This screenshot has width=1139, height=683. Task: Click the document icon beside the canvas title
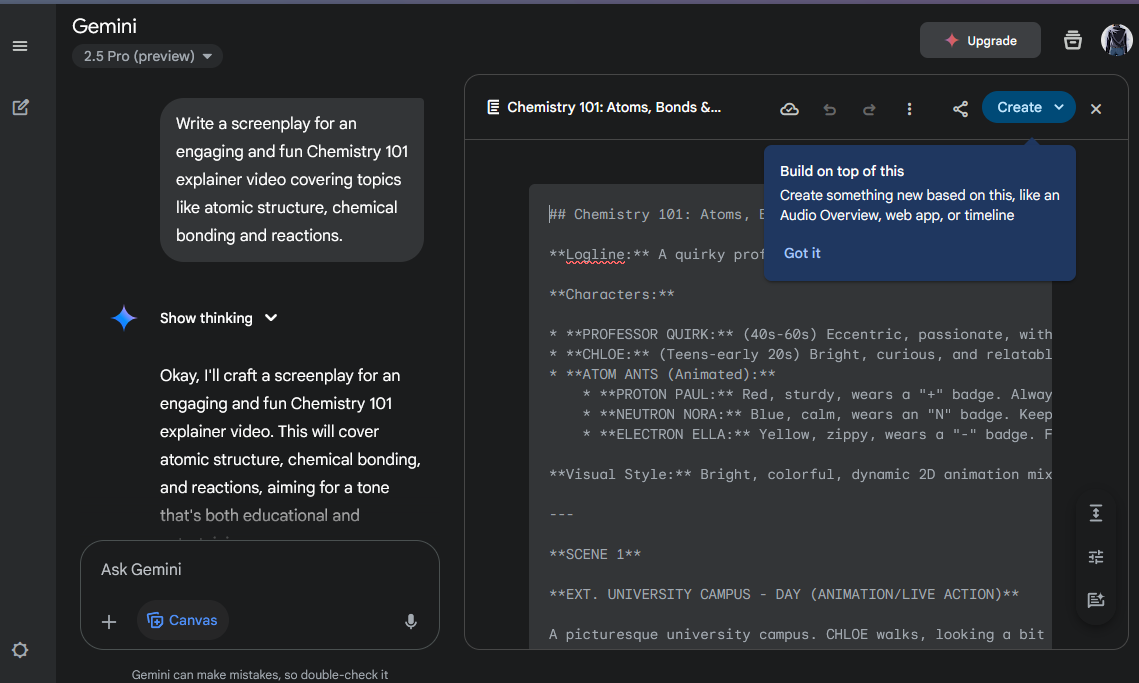493,108
